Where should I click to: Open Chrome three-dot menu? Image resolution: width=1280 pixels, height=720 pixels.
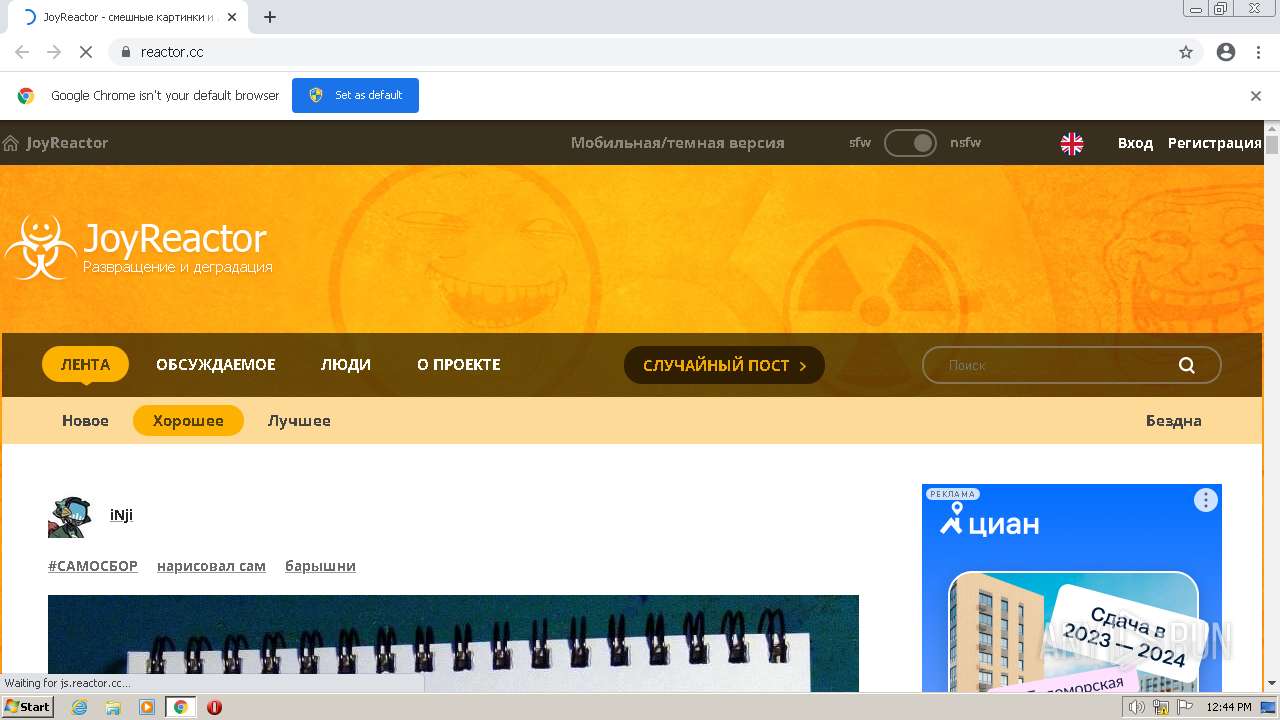pos(1258,52)
